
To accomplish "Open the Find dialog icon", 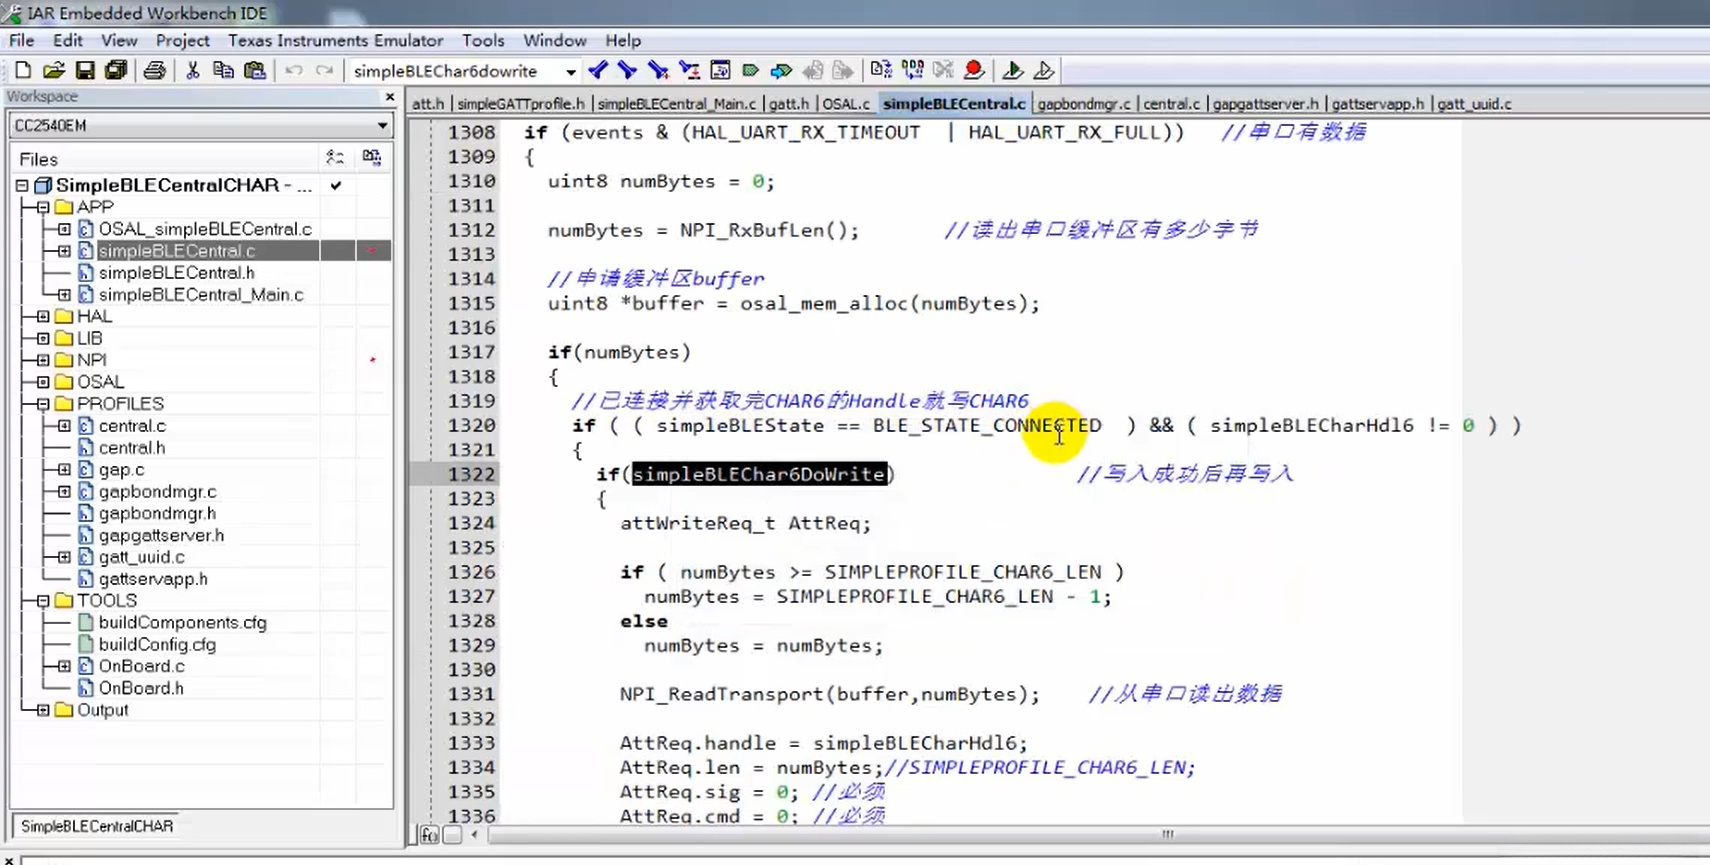I will coord(658,70).
